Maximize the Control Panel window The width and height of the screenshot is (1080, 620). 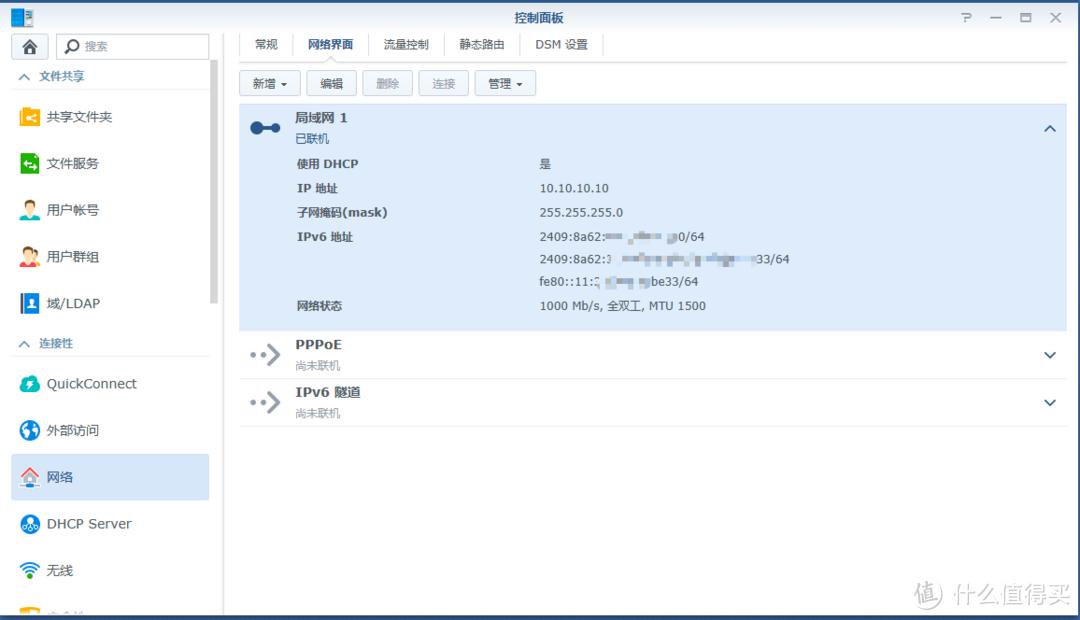tap(1026, 18)
